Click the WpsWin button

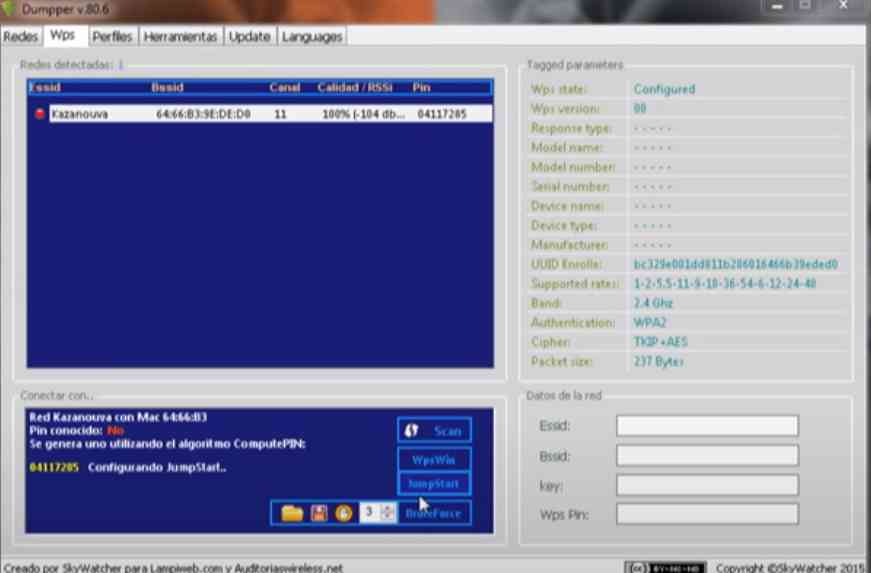point(434,460)
